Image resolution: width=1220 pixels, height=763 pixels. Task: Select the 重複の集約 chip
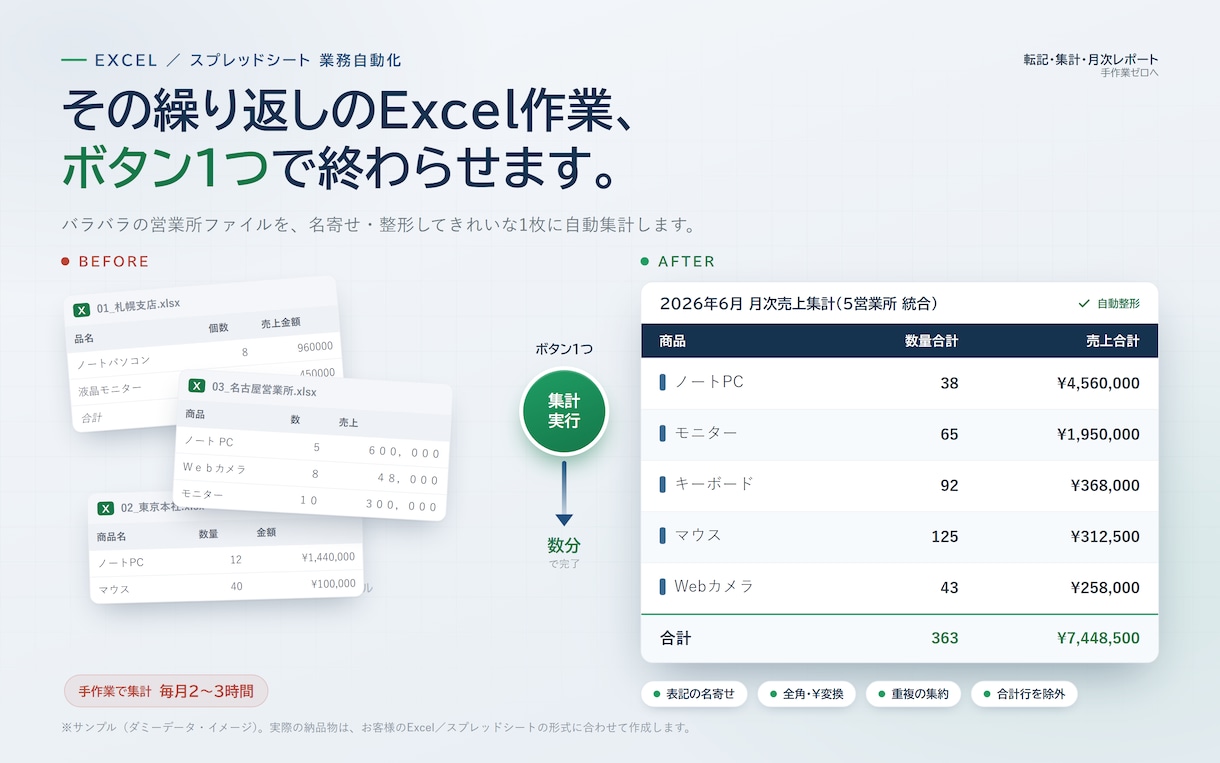913,694
